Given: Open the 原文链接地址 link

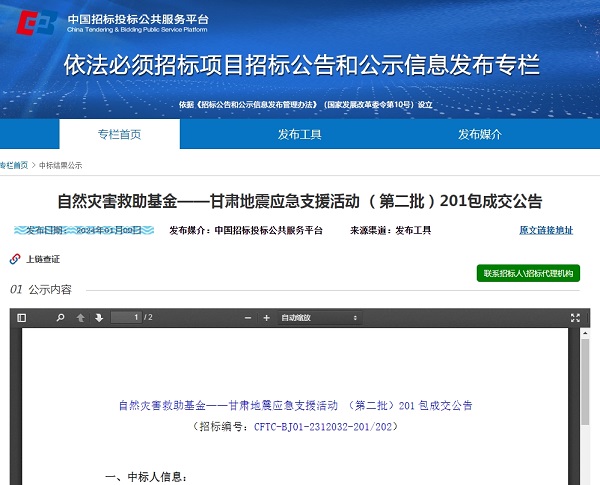Looking at the screenshot, I should coord(546,230).
